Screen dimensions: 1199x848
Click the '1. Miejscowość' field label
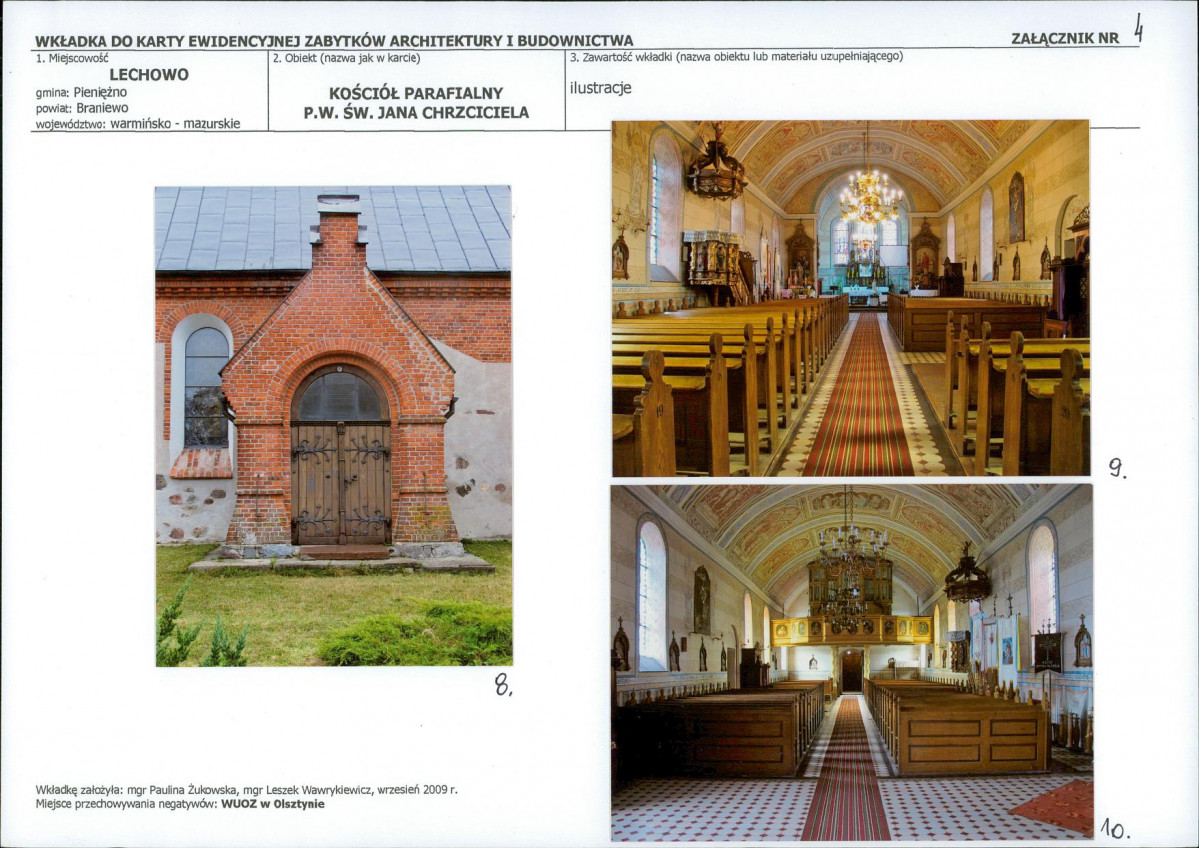pos(72,57)
